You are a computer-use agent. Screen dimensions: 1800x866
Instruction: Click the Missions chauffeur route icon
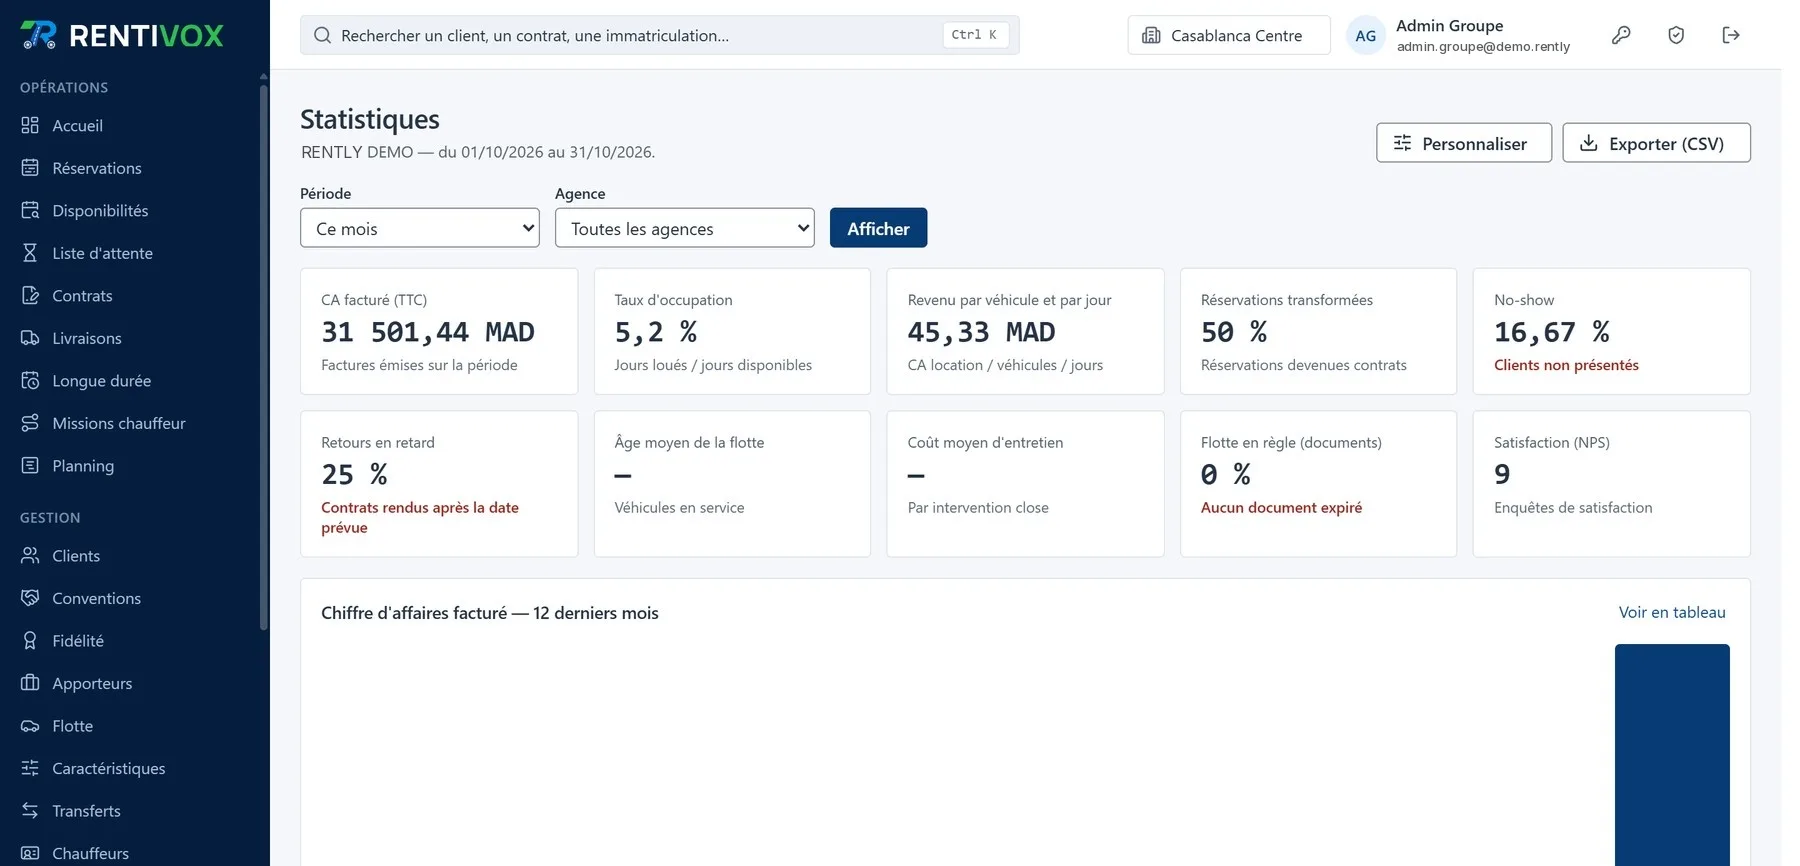click(30, 423)
